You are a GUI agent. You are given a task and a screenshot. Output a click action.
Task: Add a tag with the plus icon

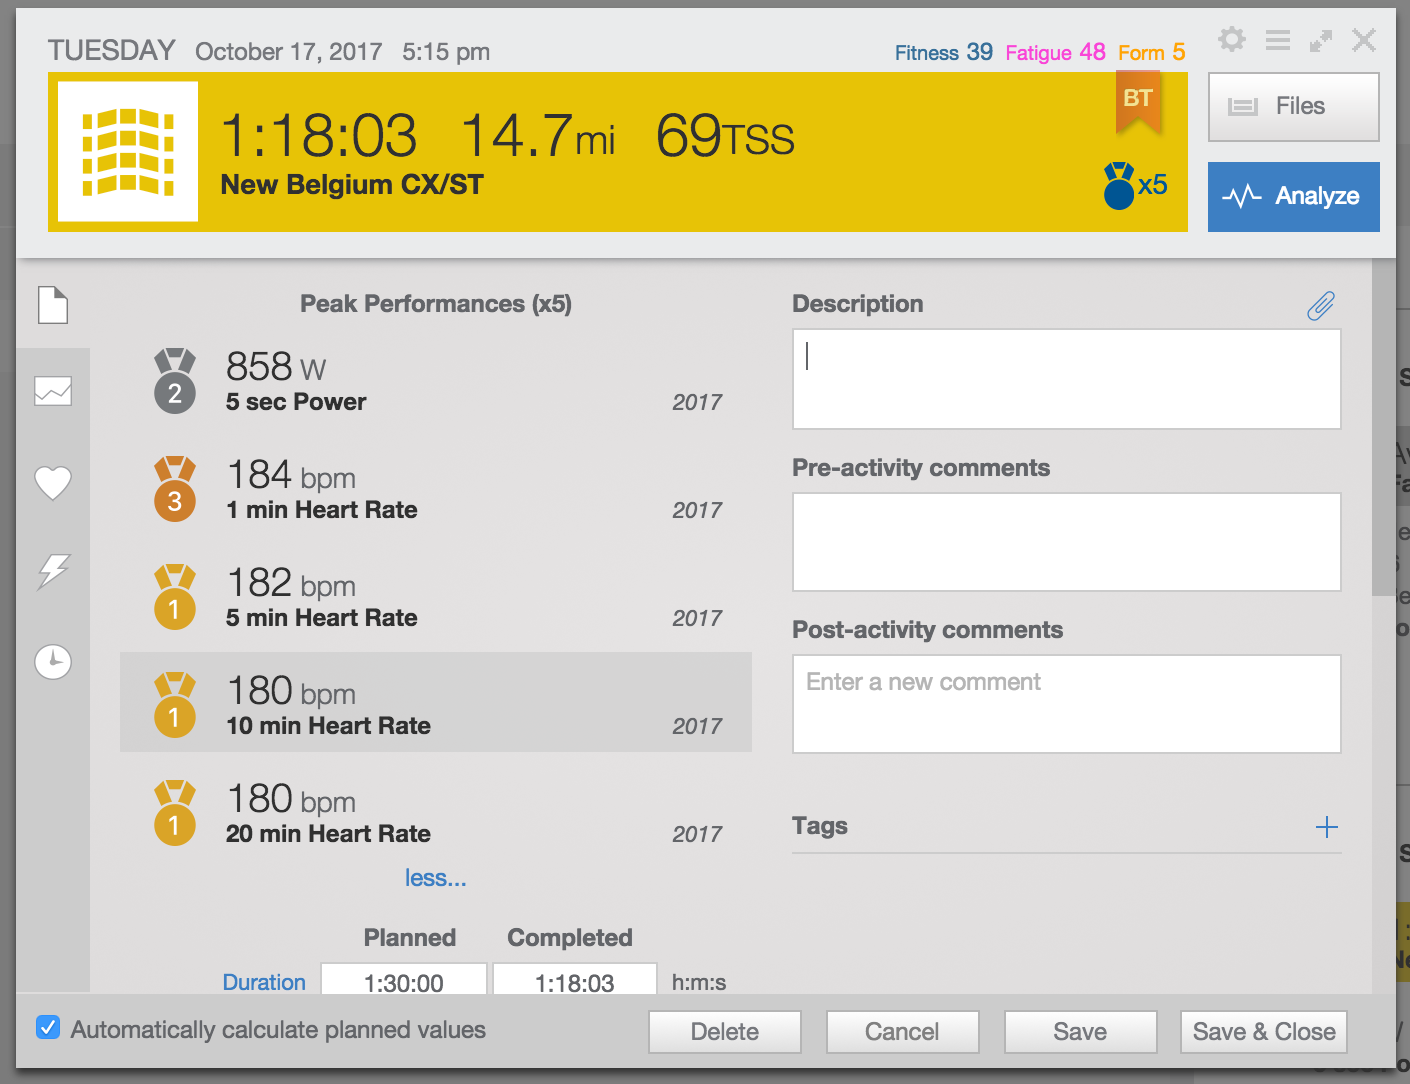pos(1327,827)
